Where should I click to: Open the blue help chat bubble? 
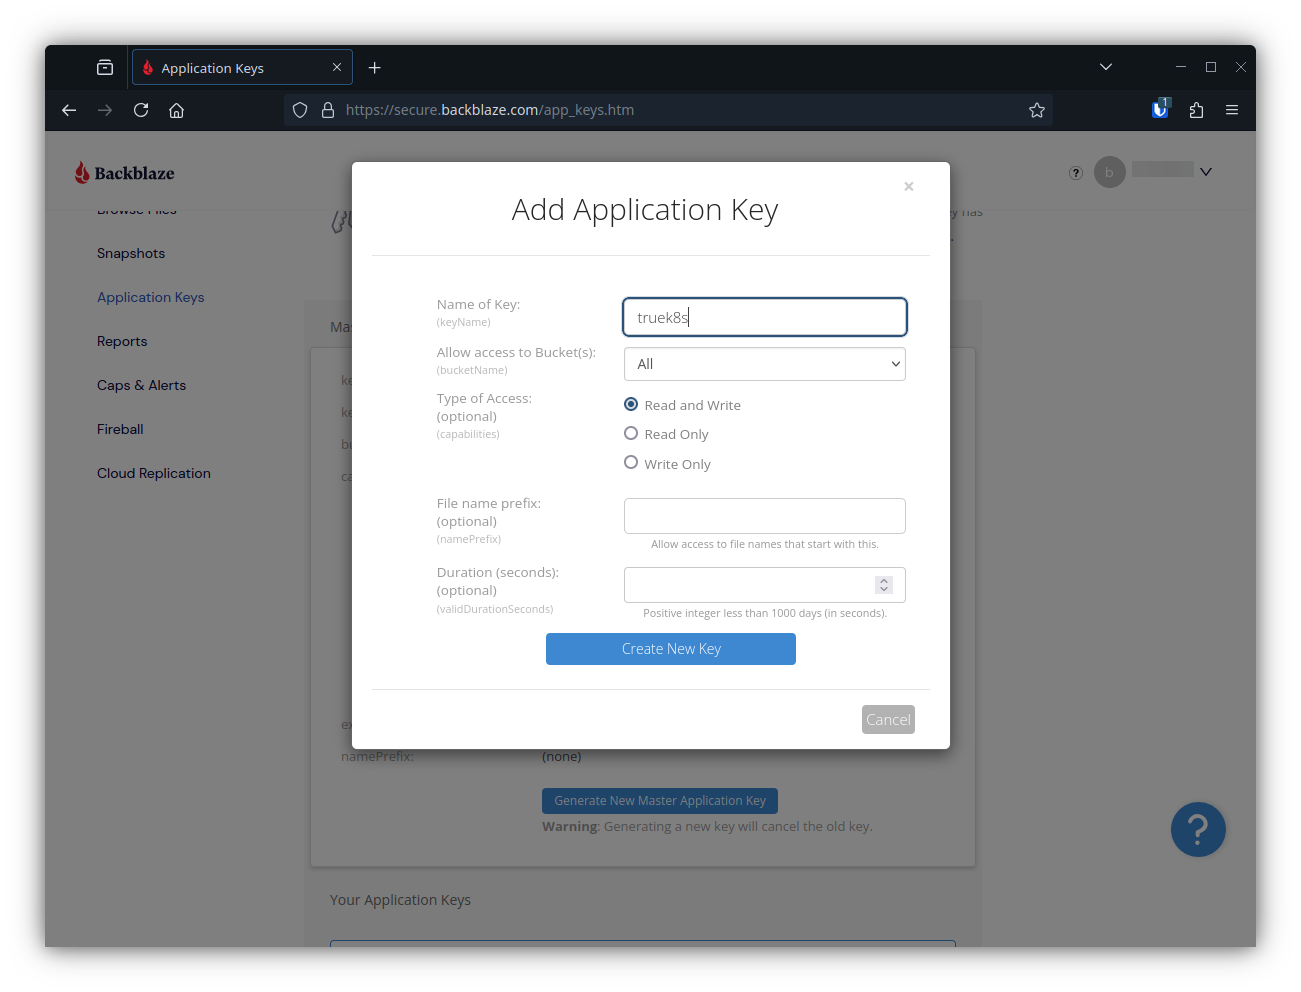pos(1197,829)
